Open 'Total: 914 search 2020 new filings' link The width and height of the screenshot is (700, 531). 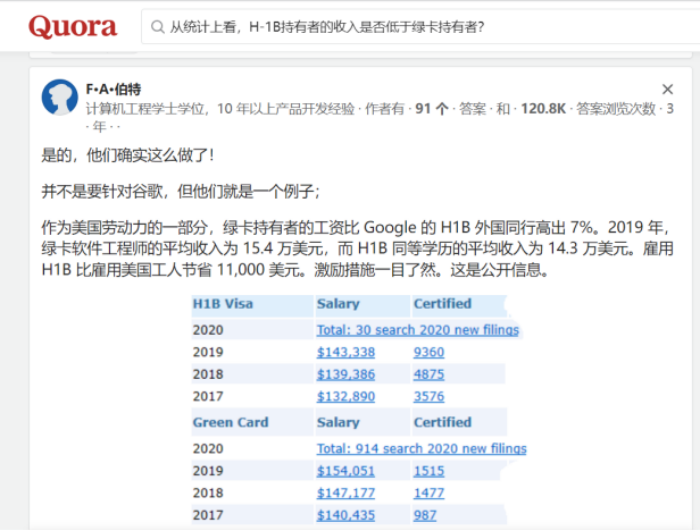click(x=421, y=448)
